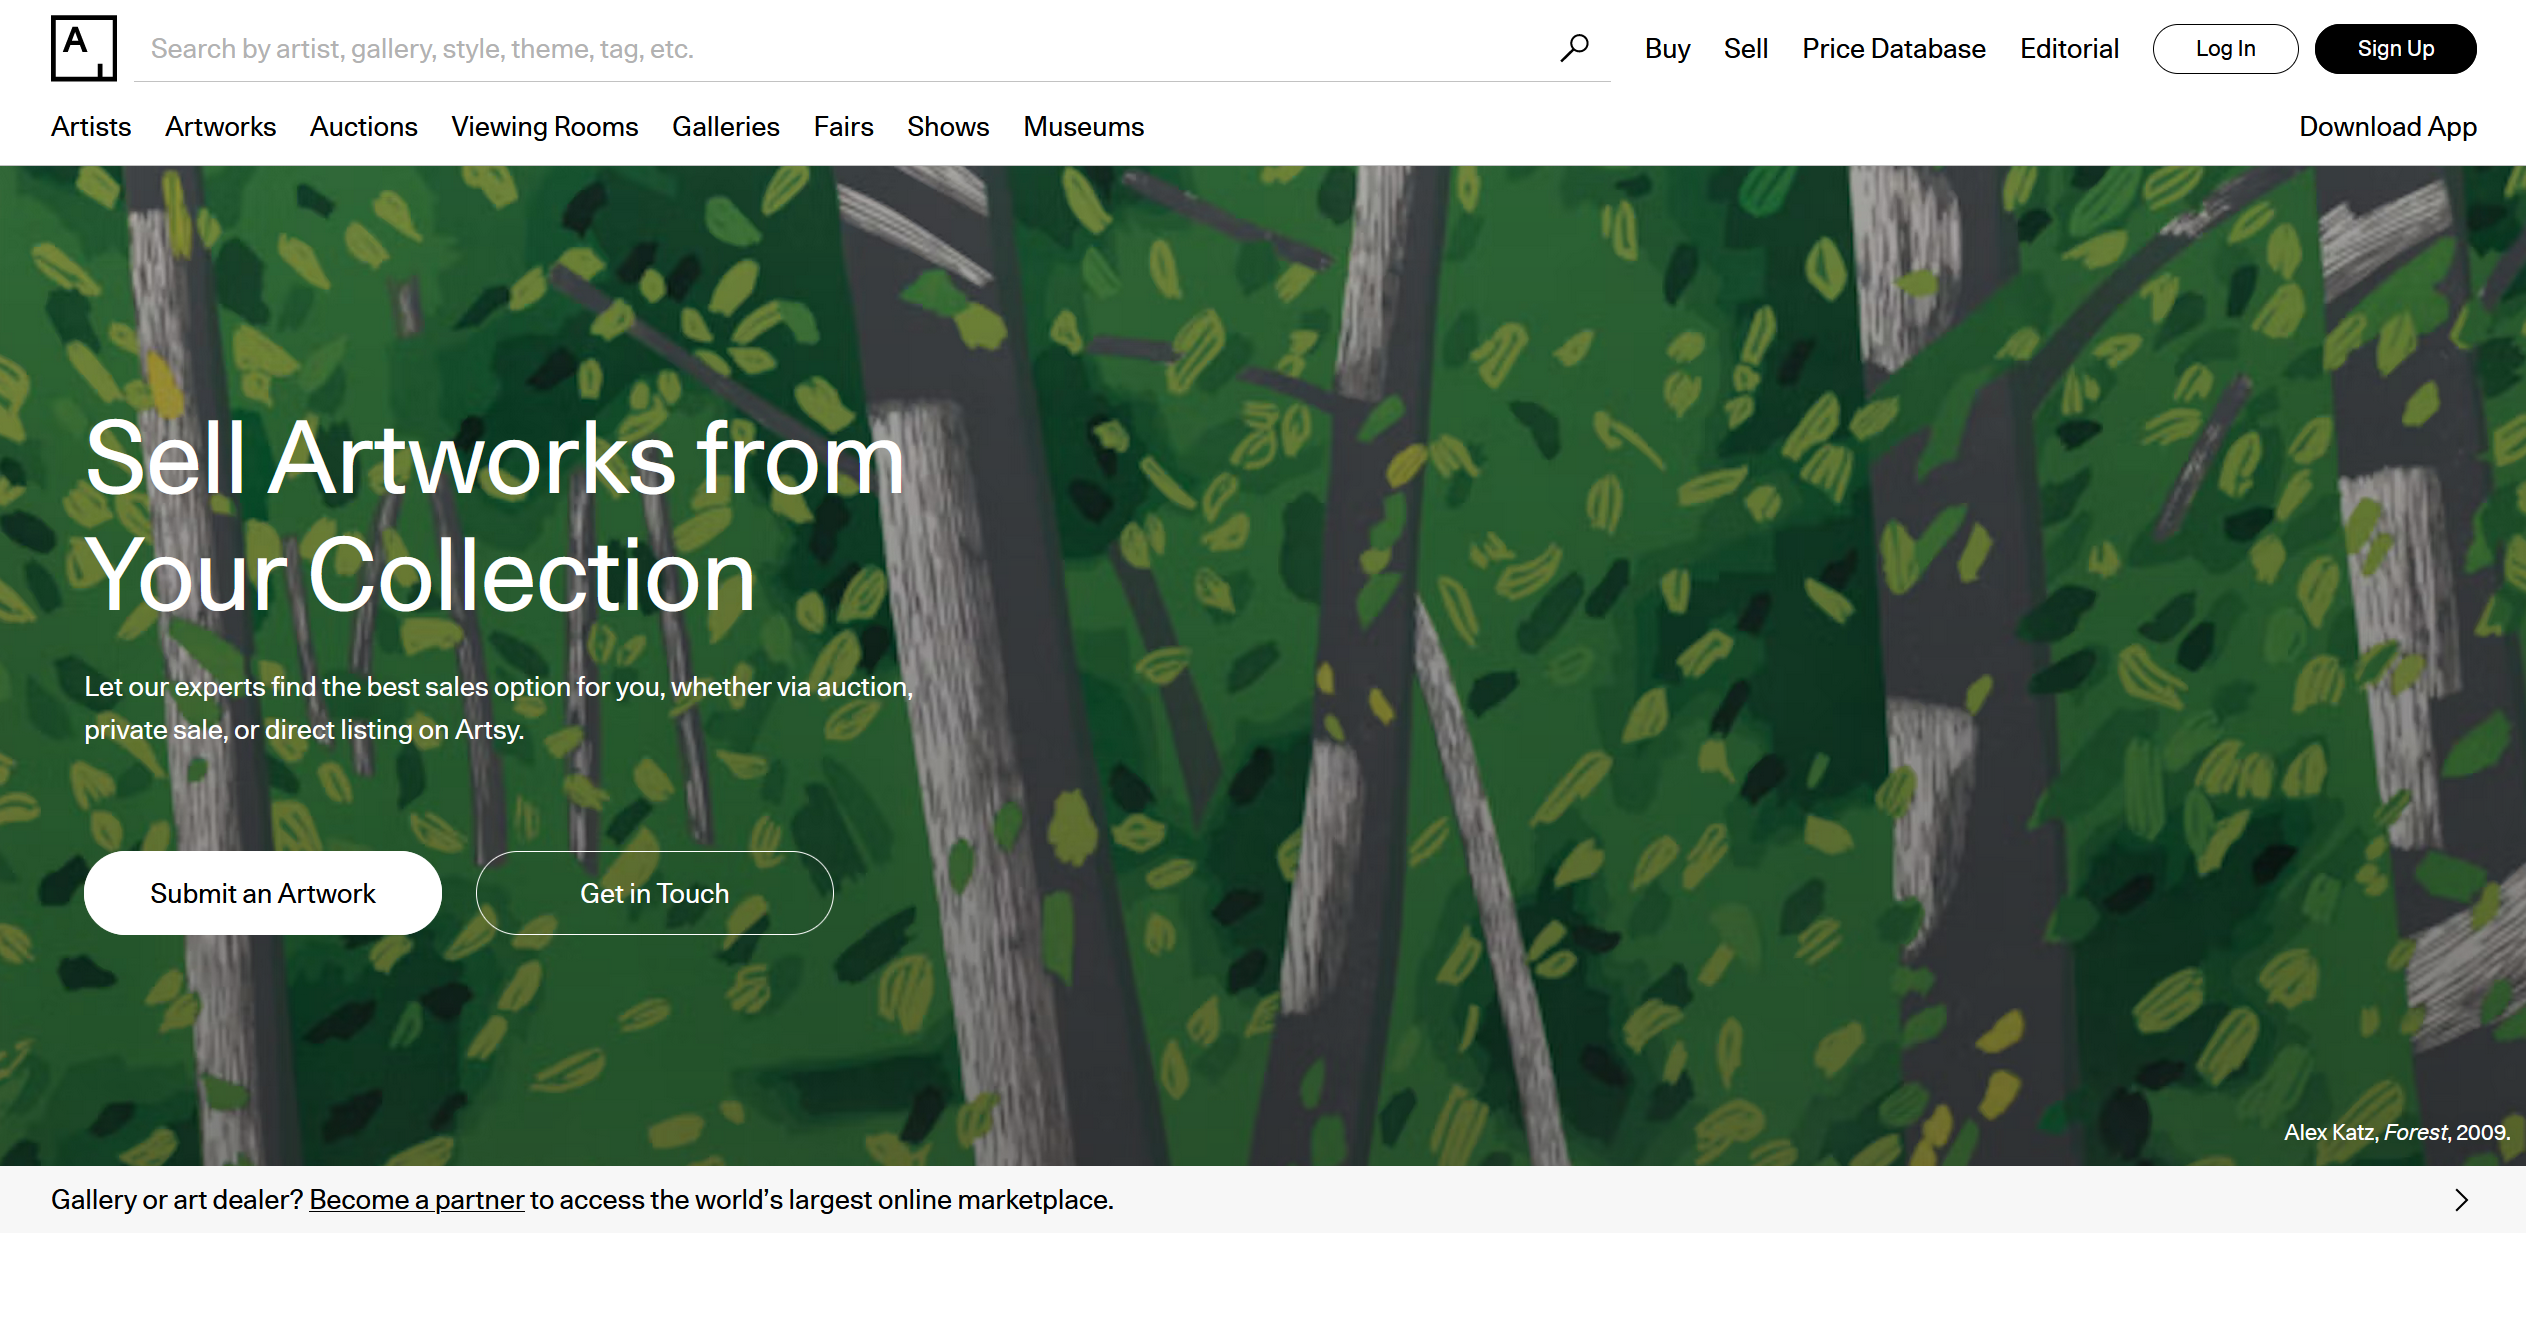Click Submit an Artwork button

pyautogui.click(x=263, y=892)
